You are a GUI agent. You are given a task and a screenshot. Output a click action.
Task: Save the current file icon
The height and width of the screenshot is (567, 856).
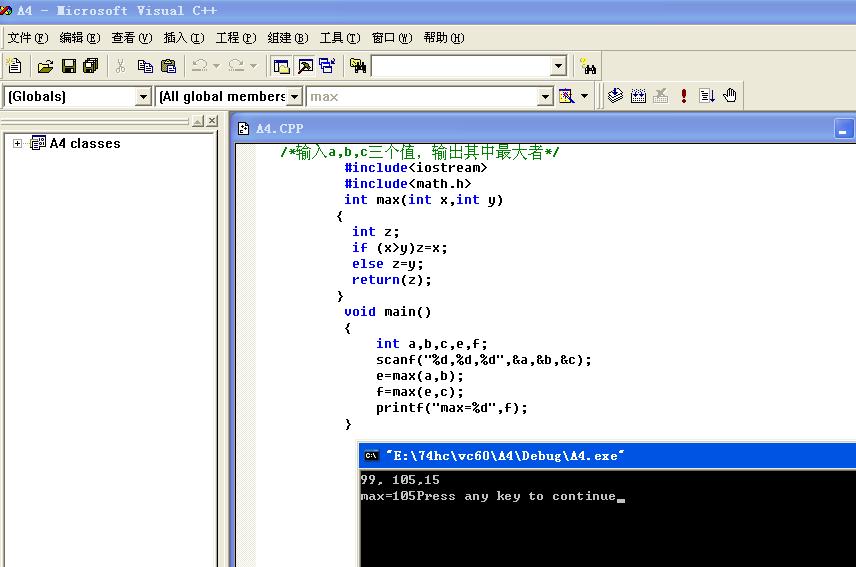point(69,67)
